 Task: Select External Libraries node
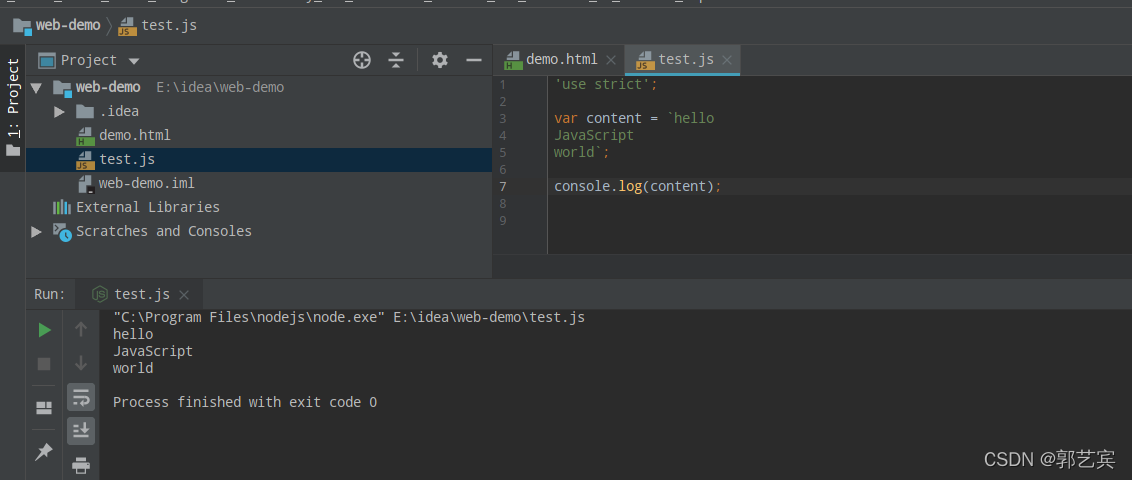[x=147, y=207]
